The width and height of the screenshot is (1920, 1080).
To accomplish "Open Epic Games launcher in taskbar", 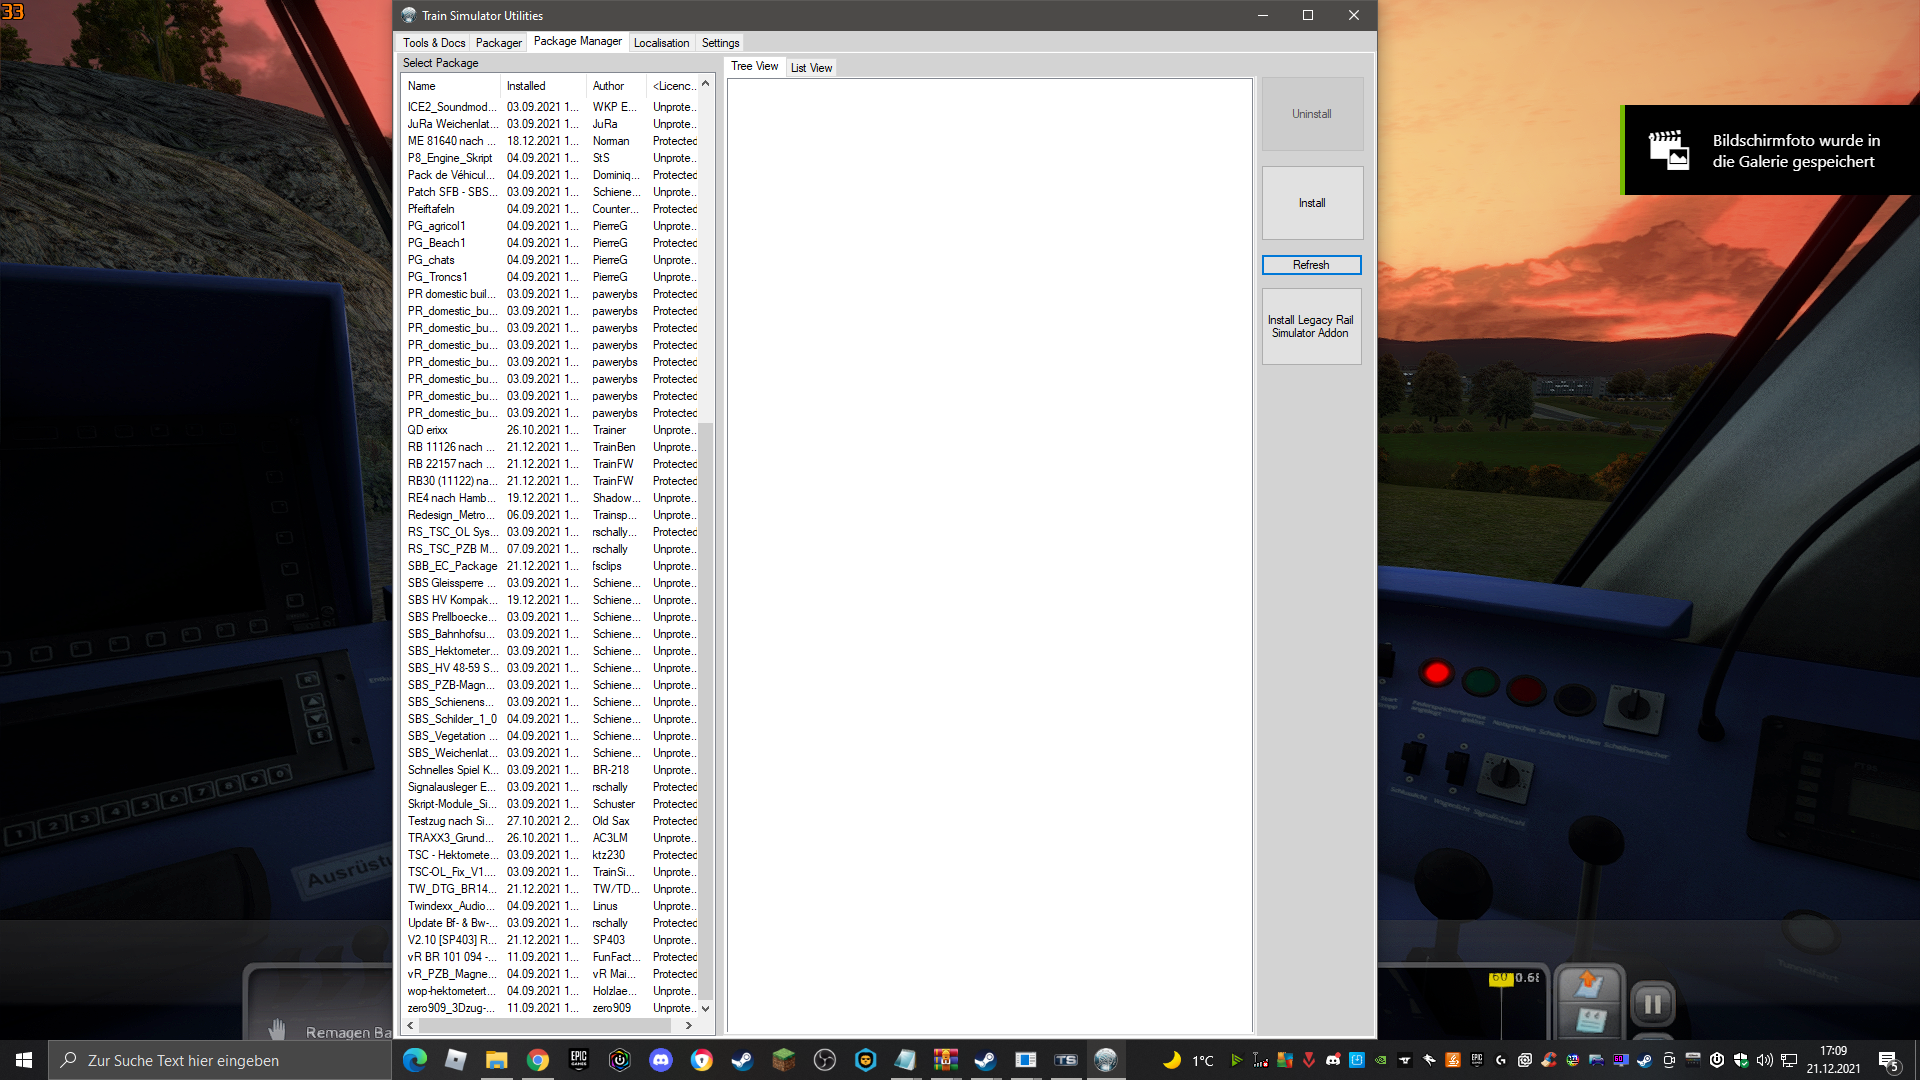I will coord(578,1060).
